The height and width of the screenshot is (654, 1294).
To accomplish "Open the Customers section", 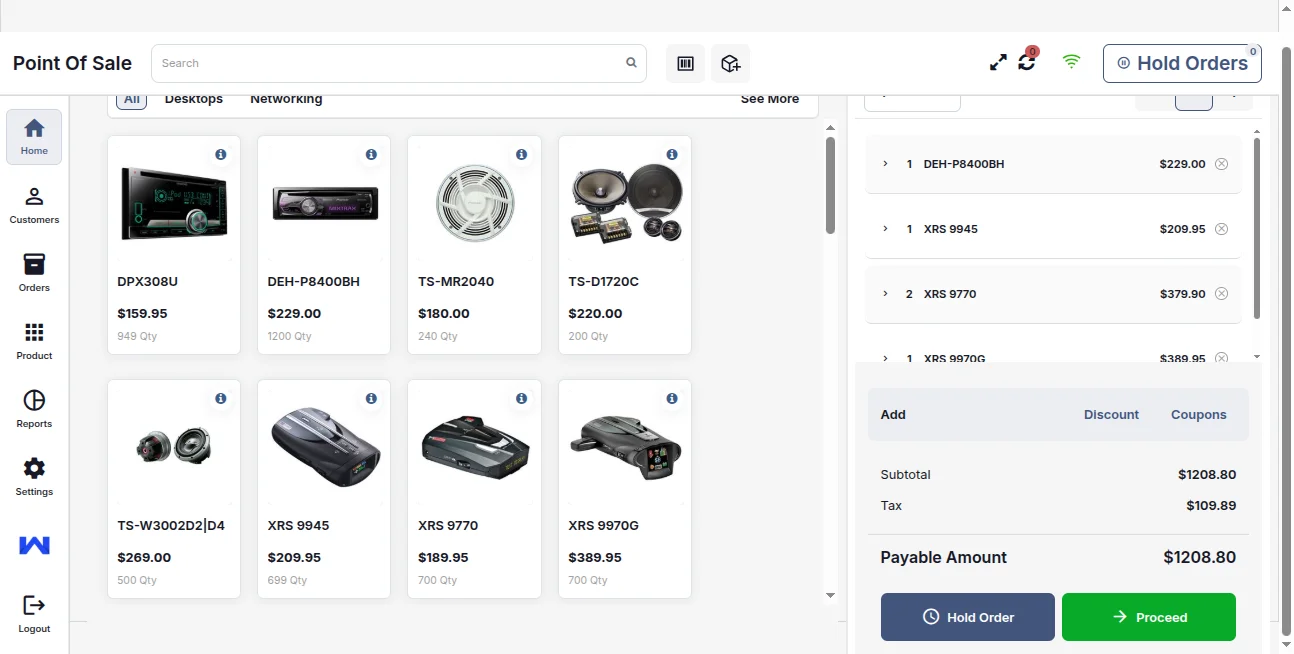I will pos(34,205).
